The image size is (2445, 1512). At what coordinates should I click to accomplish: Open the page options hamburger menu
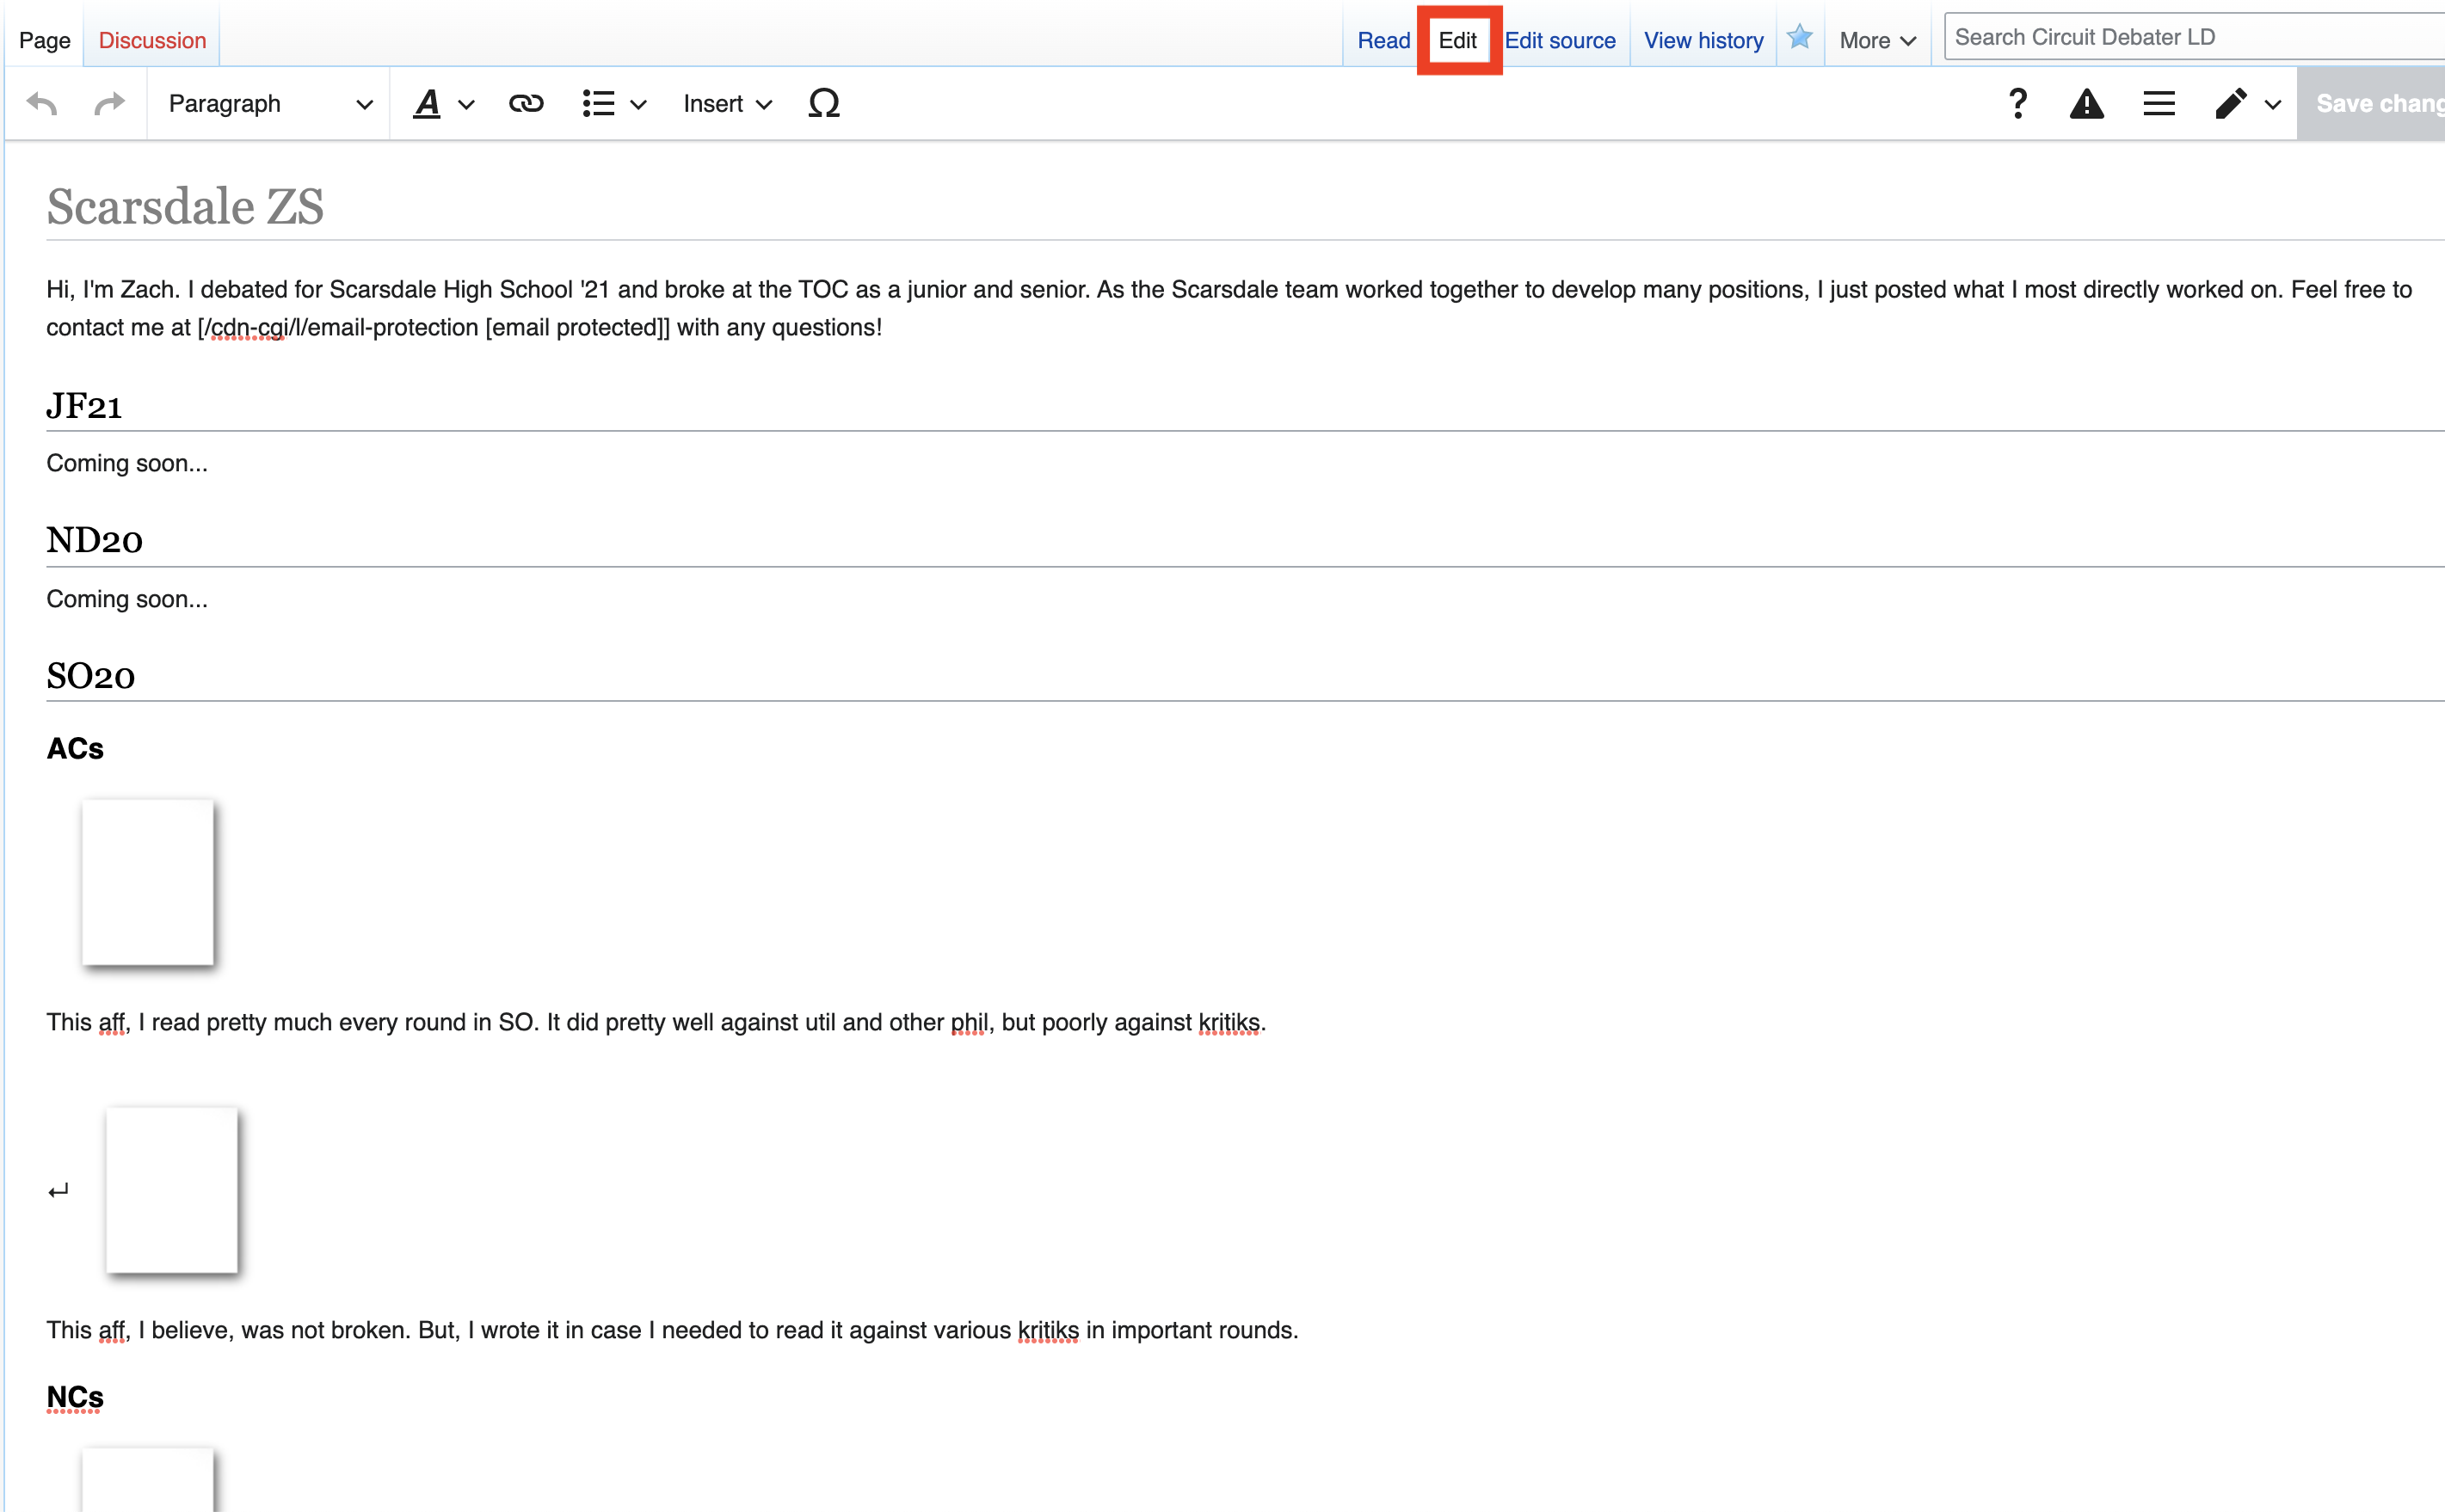(2159, 103)
